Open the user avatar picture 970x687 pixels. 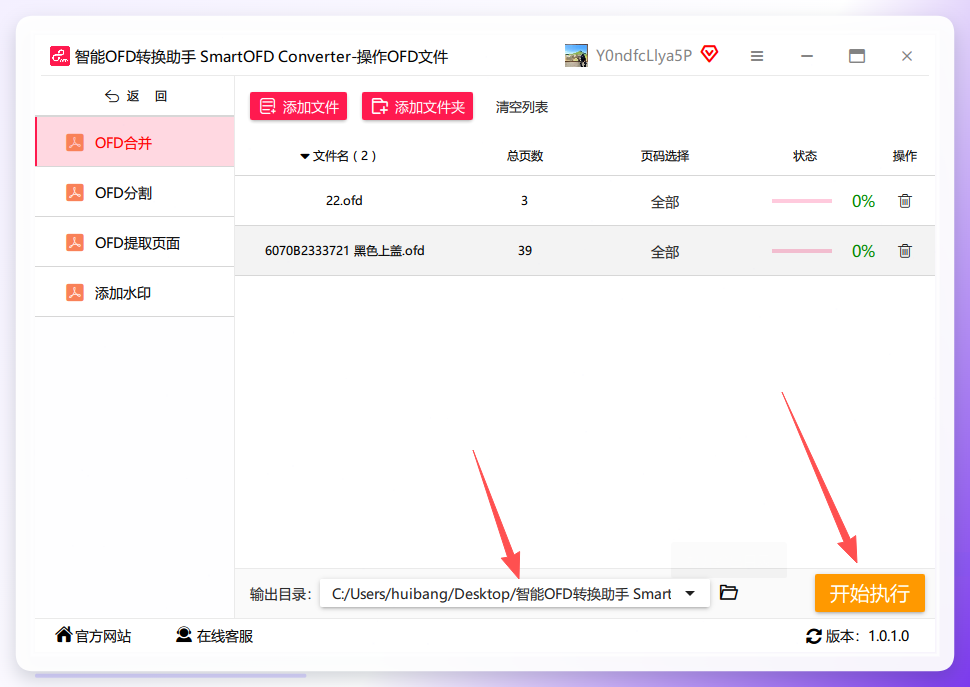[576, 56]
